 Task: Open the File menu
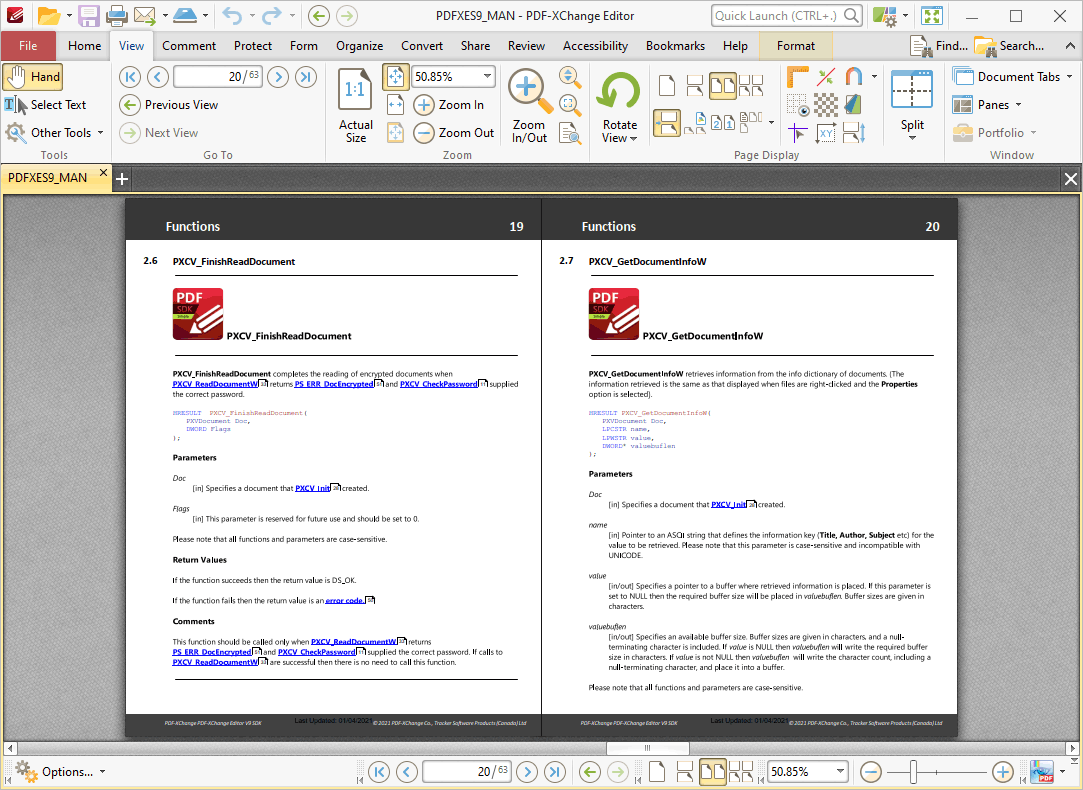pos(29,45)
